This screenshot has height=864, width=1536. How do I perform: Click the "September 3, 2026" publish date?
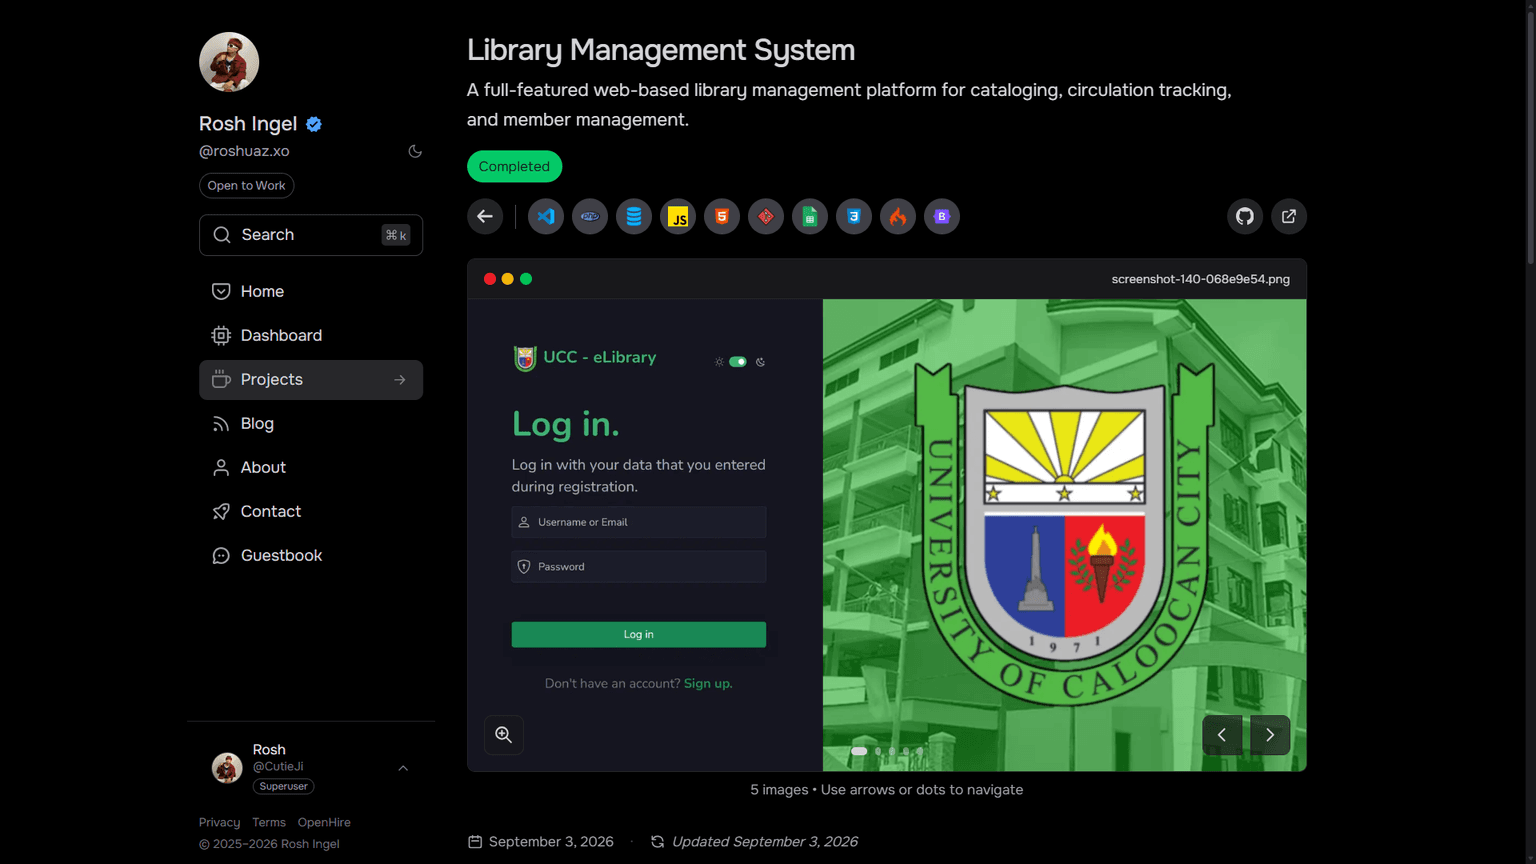(x=551, y=842)
